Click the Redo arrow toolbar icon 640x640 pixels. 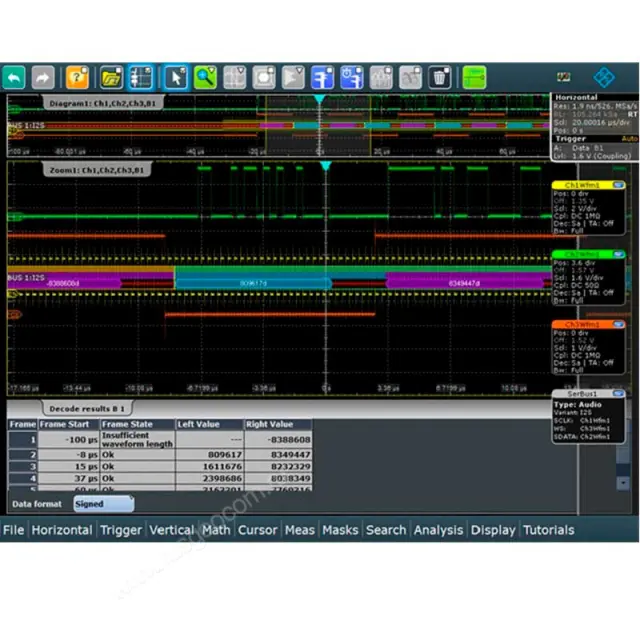coord(43,77)
